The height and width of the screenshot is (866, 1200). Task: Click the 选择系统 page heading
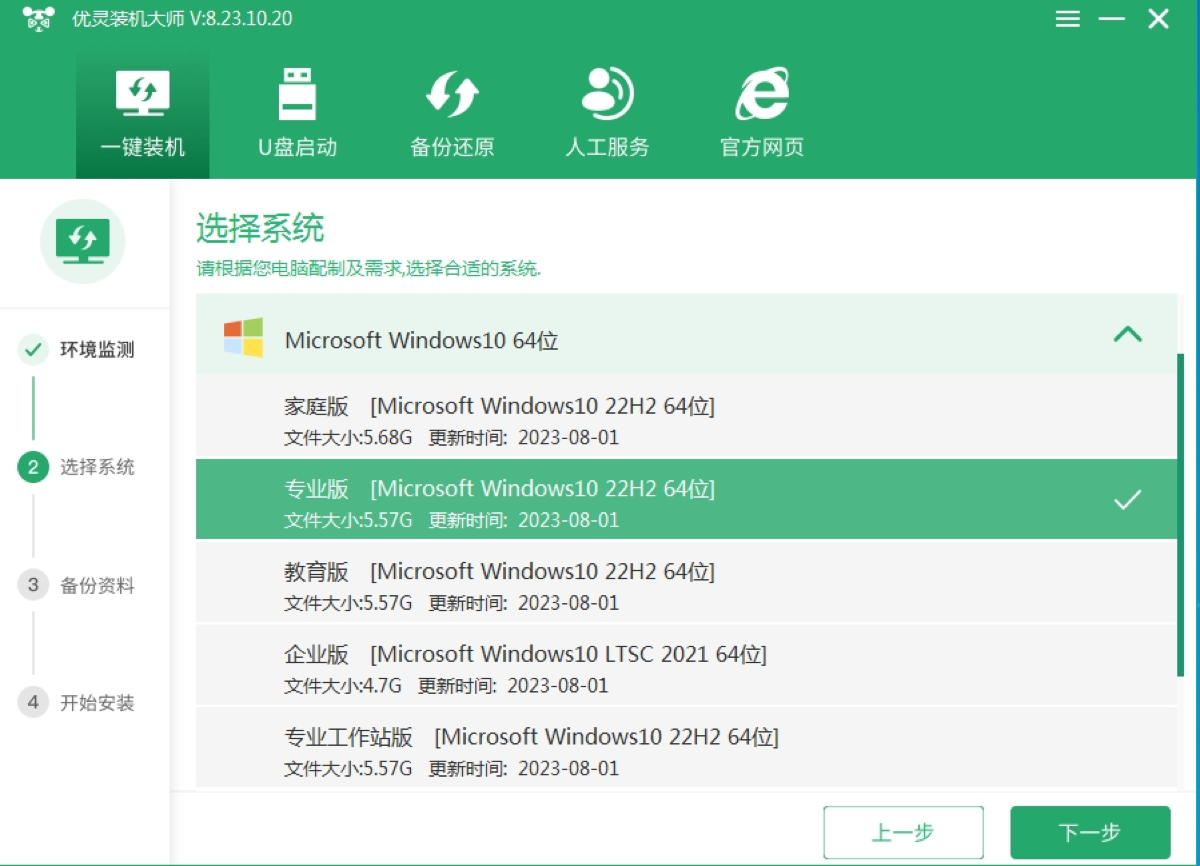260,228
